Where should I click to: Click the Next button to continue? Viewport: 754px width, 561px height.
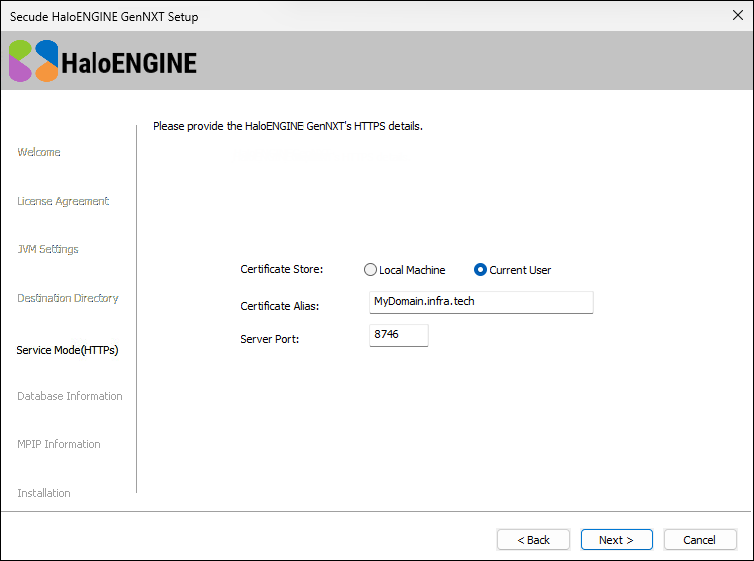(x=616, y=540)
